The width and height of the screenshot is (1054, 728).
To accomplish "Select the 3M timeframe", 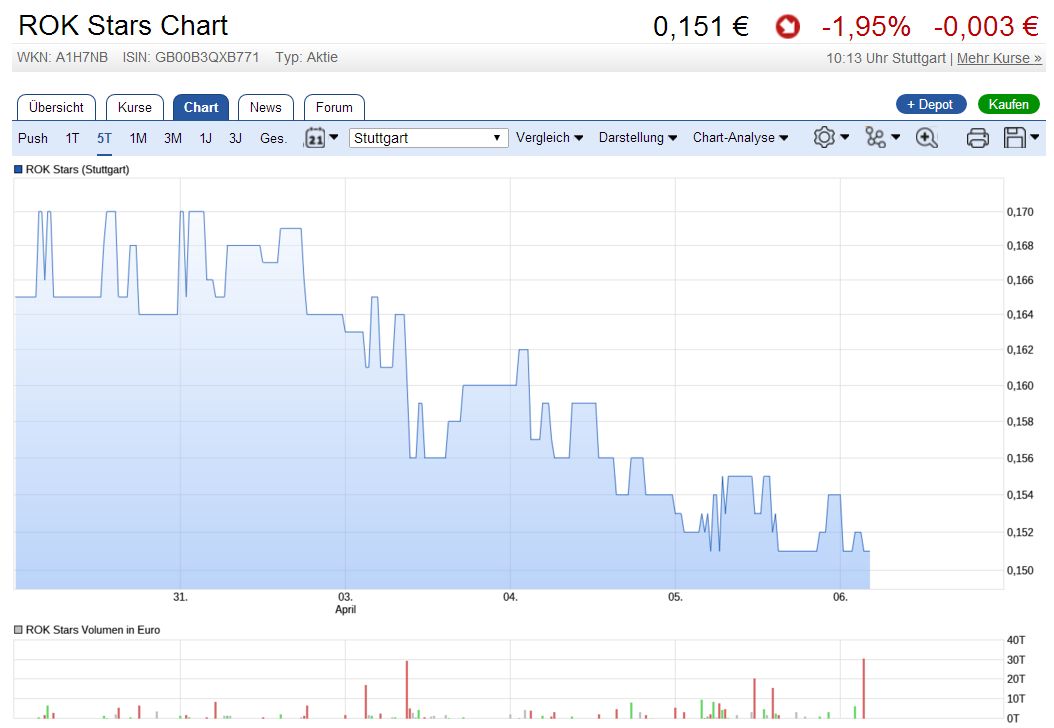I will (173, 138).
